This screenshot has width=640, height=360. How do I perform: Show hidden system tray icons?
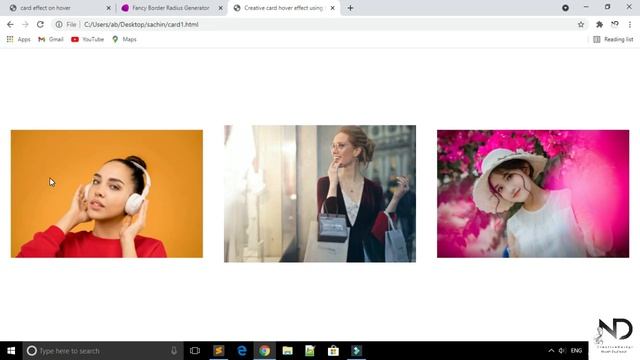[x=551, y=351]
